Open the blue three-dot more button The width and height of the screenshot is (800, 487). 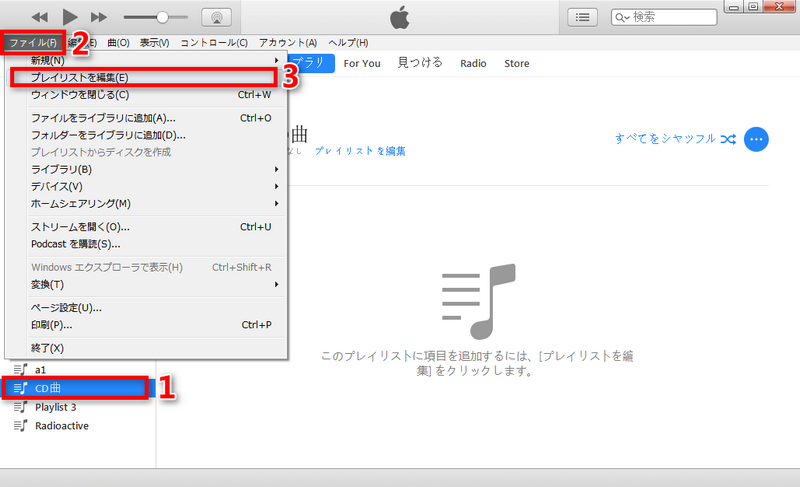tap(756, 139)
